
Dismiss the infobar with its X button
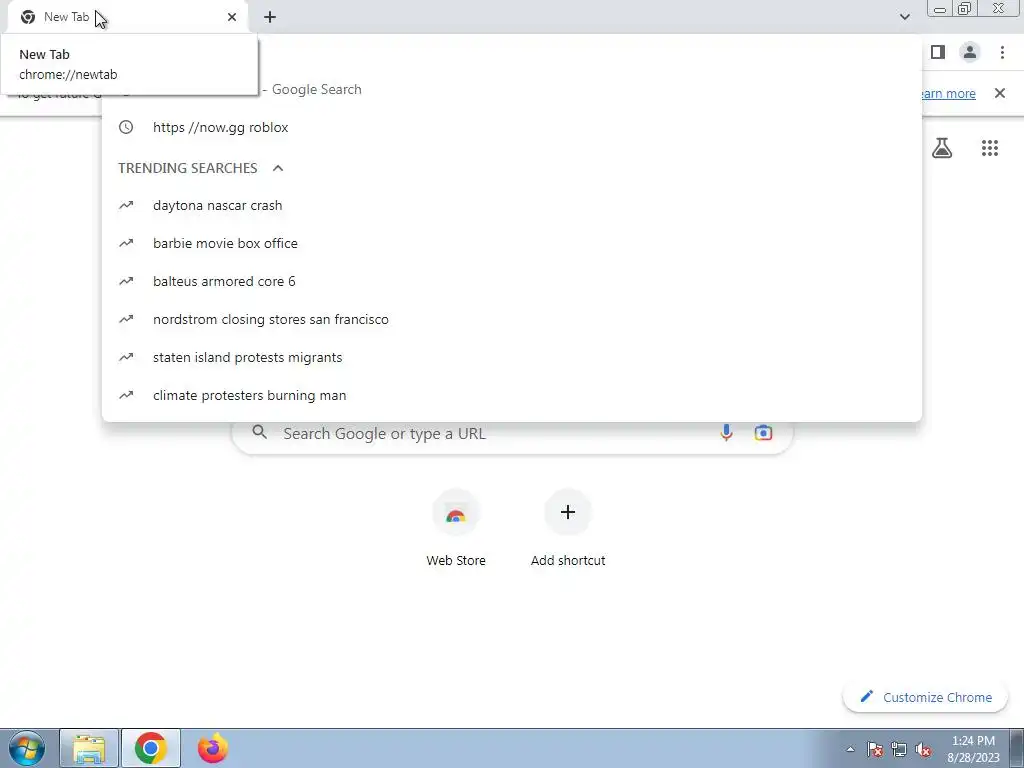[1000, 93]
